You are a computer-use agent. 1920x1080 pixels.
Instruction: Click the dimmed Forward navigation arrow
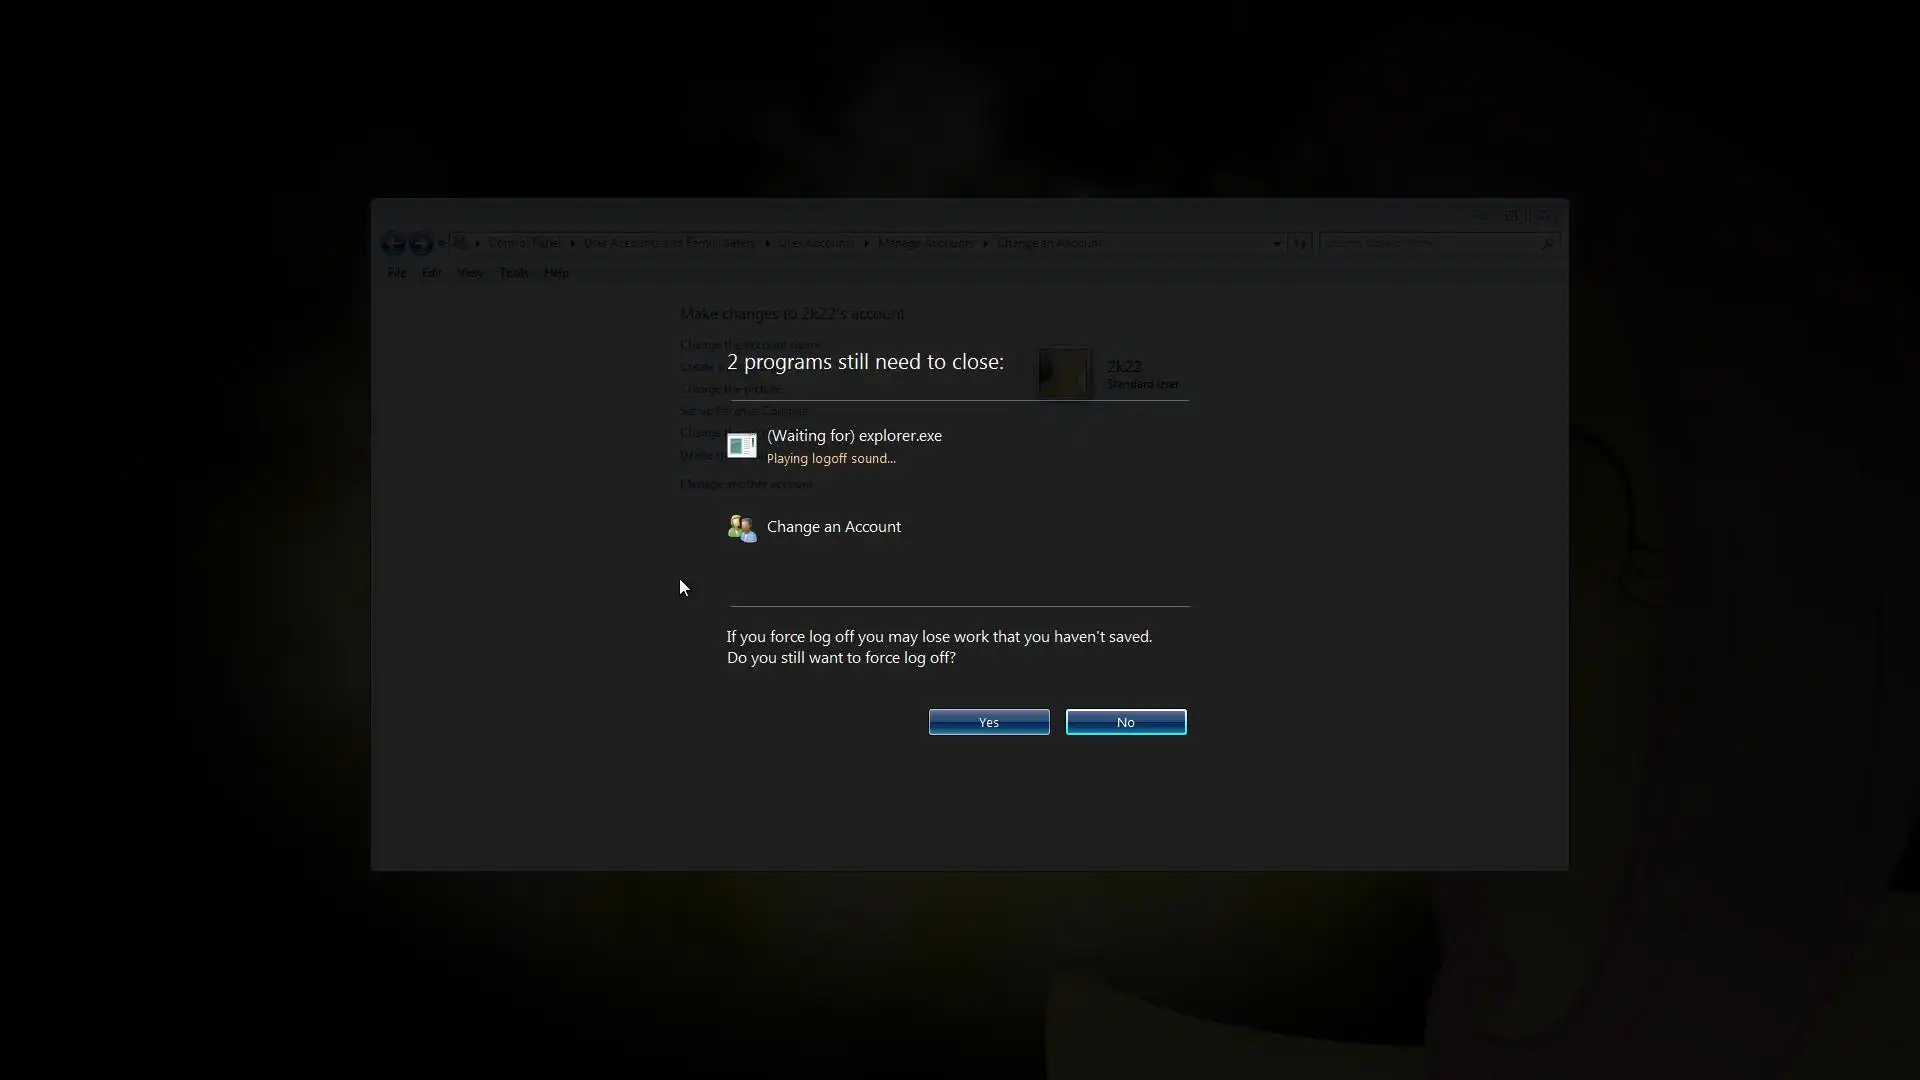(421, 243)
